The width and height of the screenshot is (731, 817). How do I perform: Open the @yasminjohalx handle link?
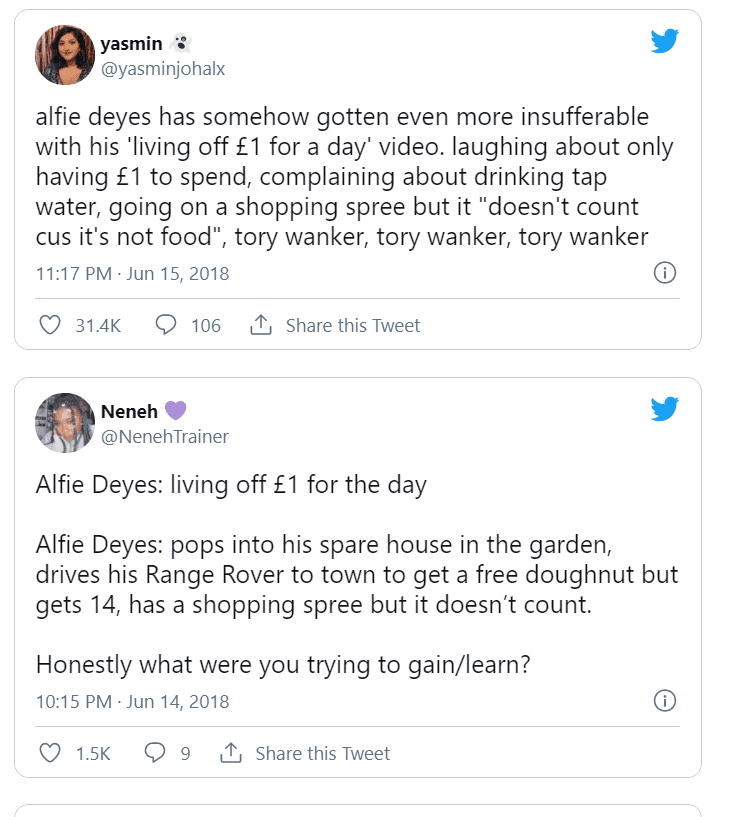click(x=163, y=69)
